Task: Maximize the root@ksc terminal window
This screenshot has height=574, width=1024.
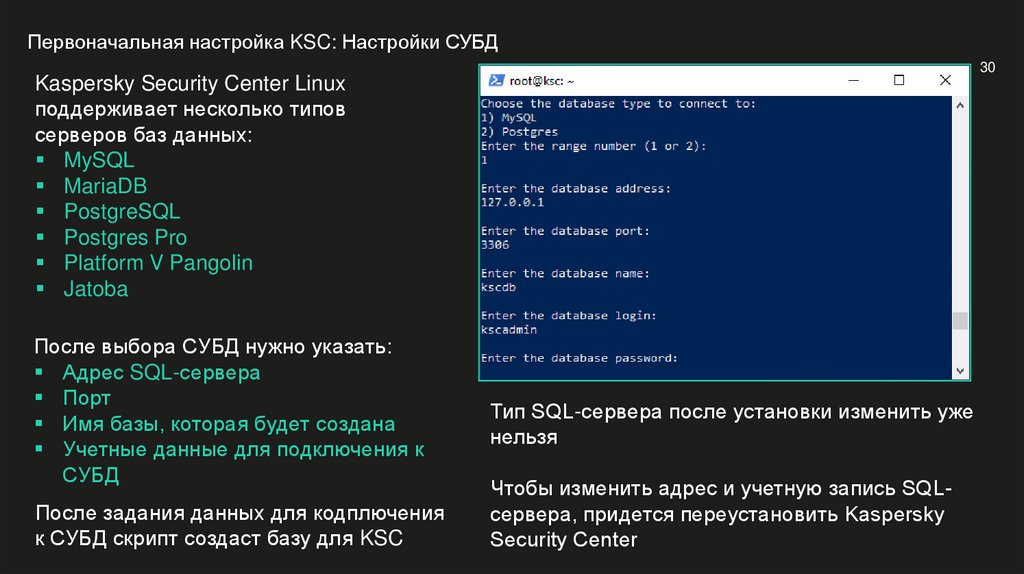Action: pos(899,80)
